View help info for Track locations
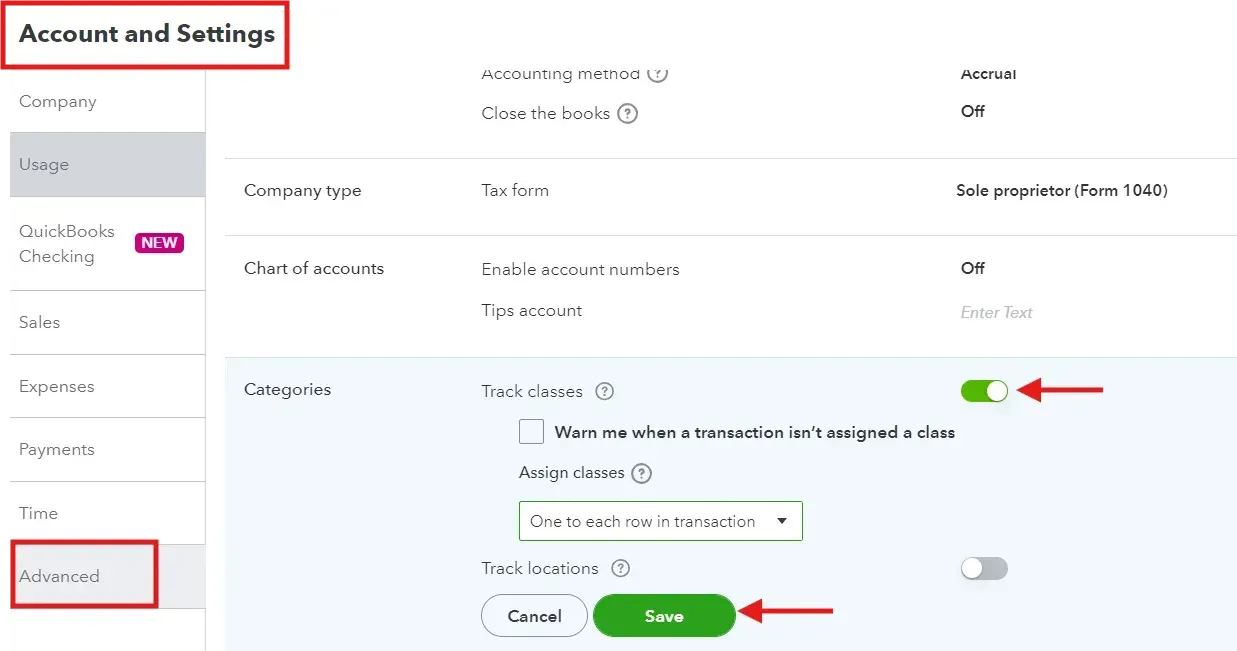1237x651 pixels. coord(621,569)
